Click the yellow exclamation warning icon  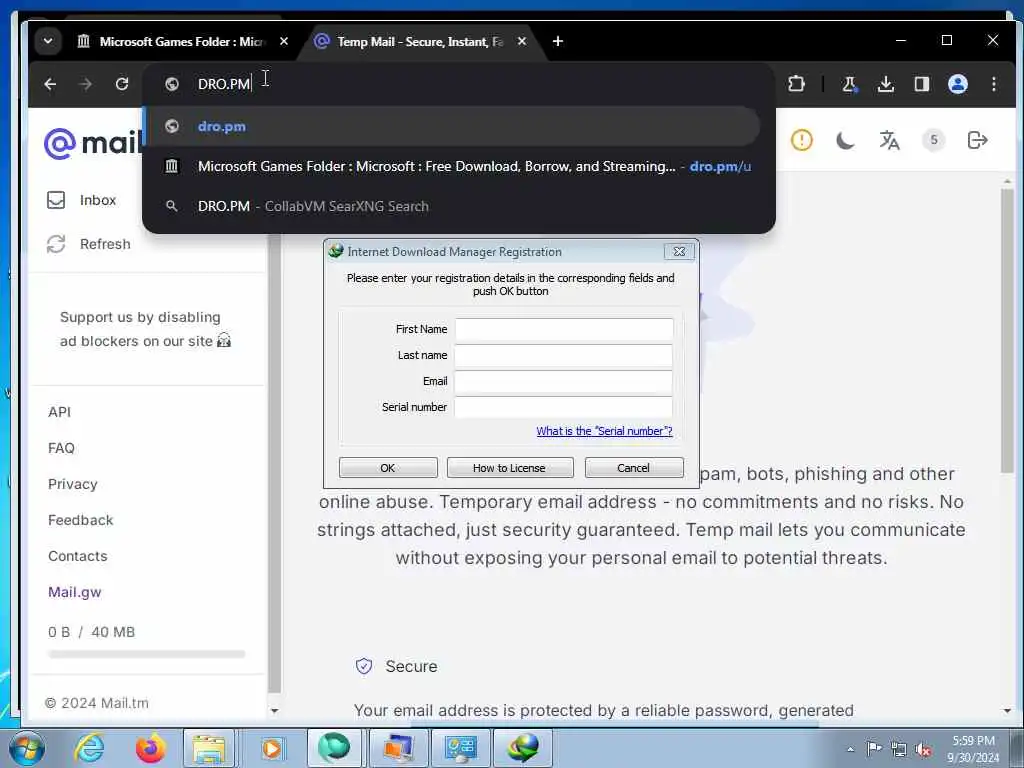[x=801, y=140]
